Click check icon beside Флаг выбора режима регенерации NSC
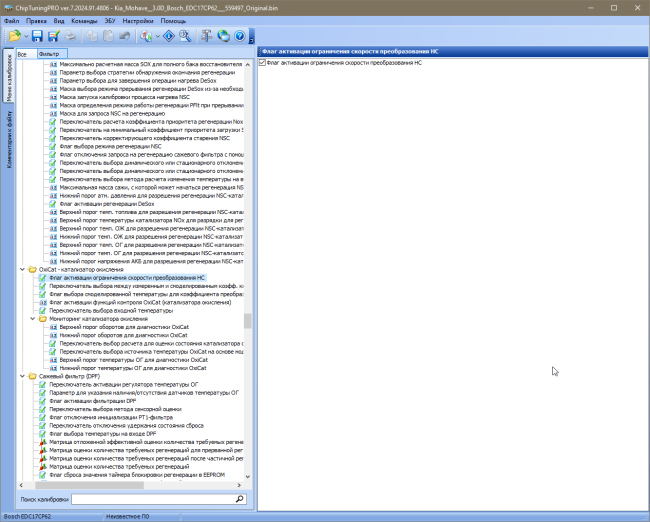This screenshot has height=522, width=650. (x=53, y=146)
